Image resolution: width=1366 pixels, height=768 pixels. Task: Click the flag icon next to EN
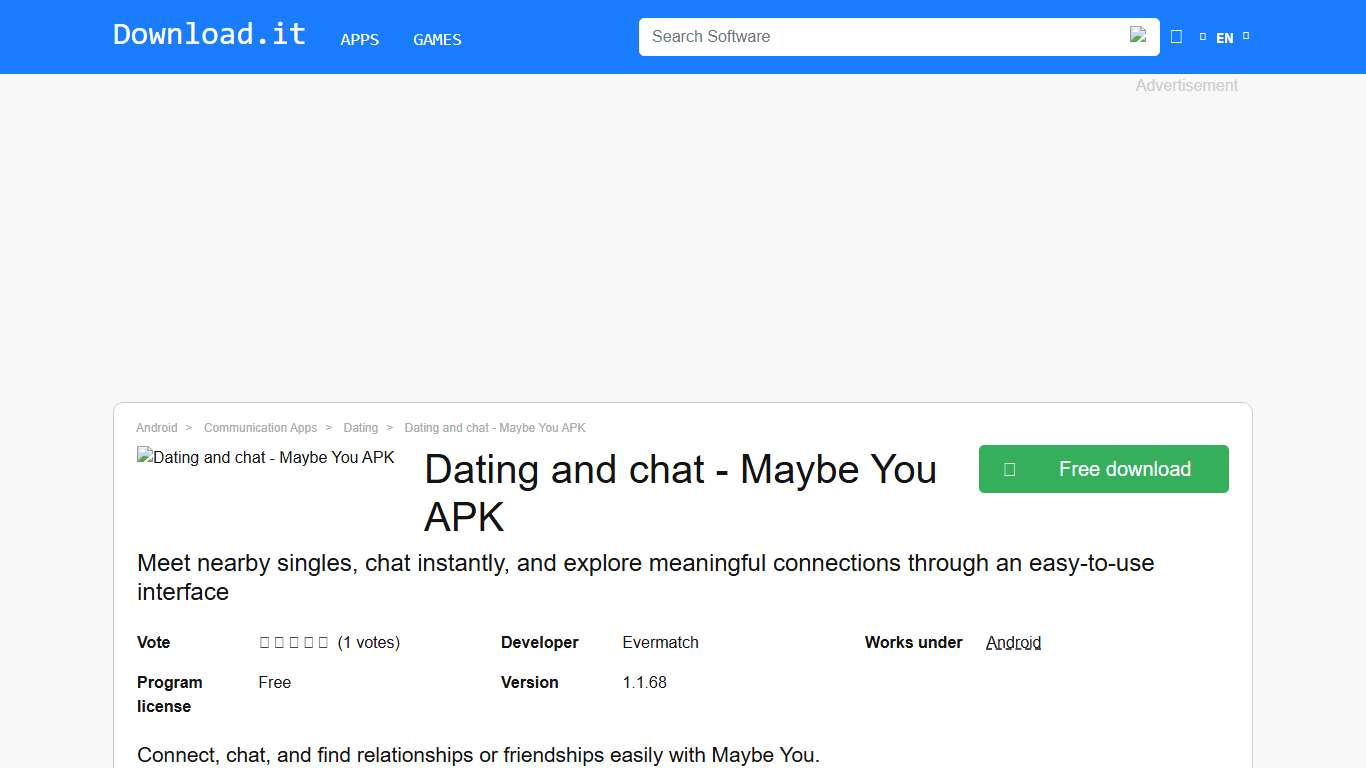1204,35
